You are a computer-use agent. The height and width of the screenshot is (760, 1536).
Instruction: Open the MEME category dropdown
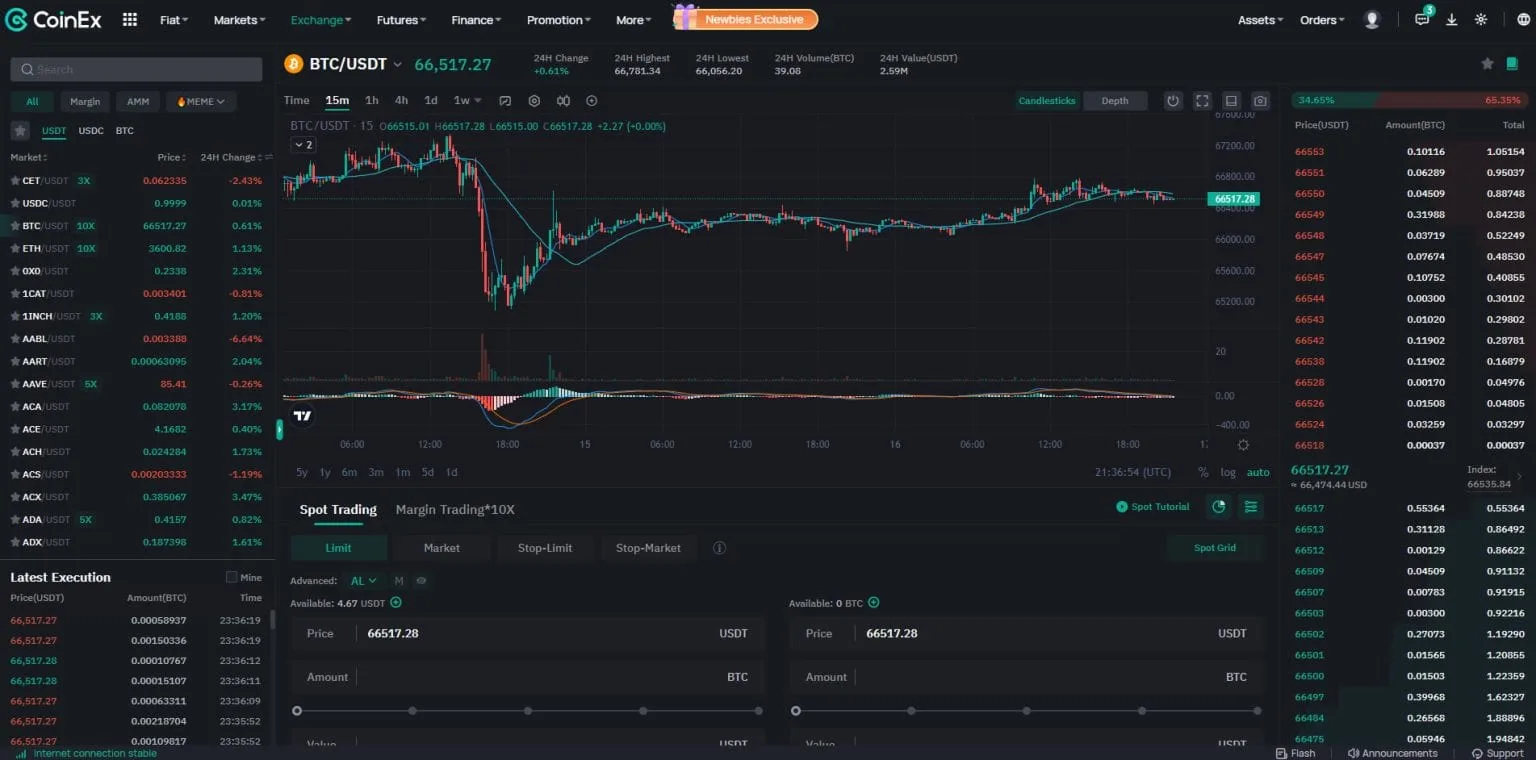[x=201, y=101]
